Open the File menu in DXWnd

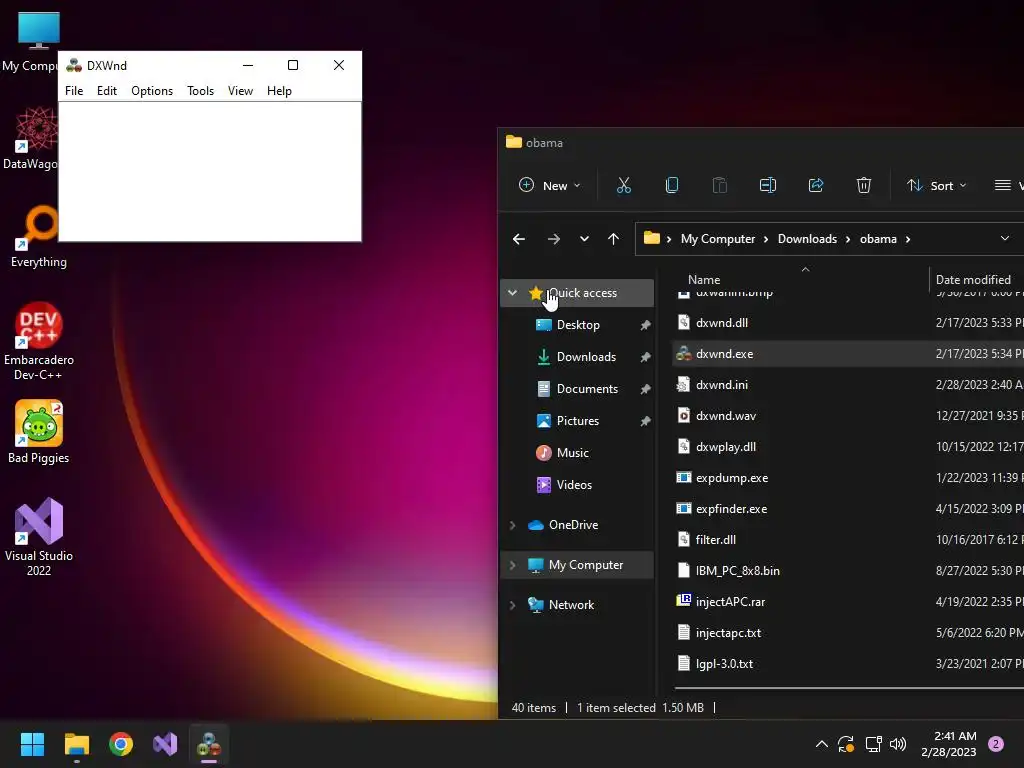pyautogui.click(x=74, y=91)
